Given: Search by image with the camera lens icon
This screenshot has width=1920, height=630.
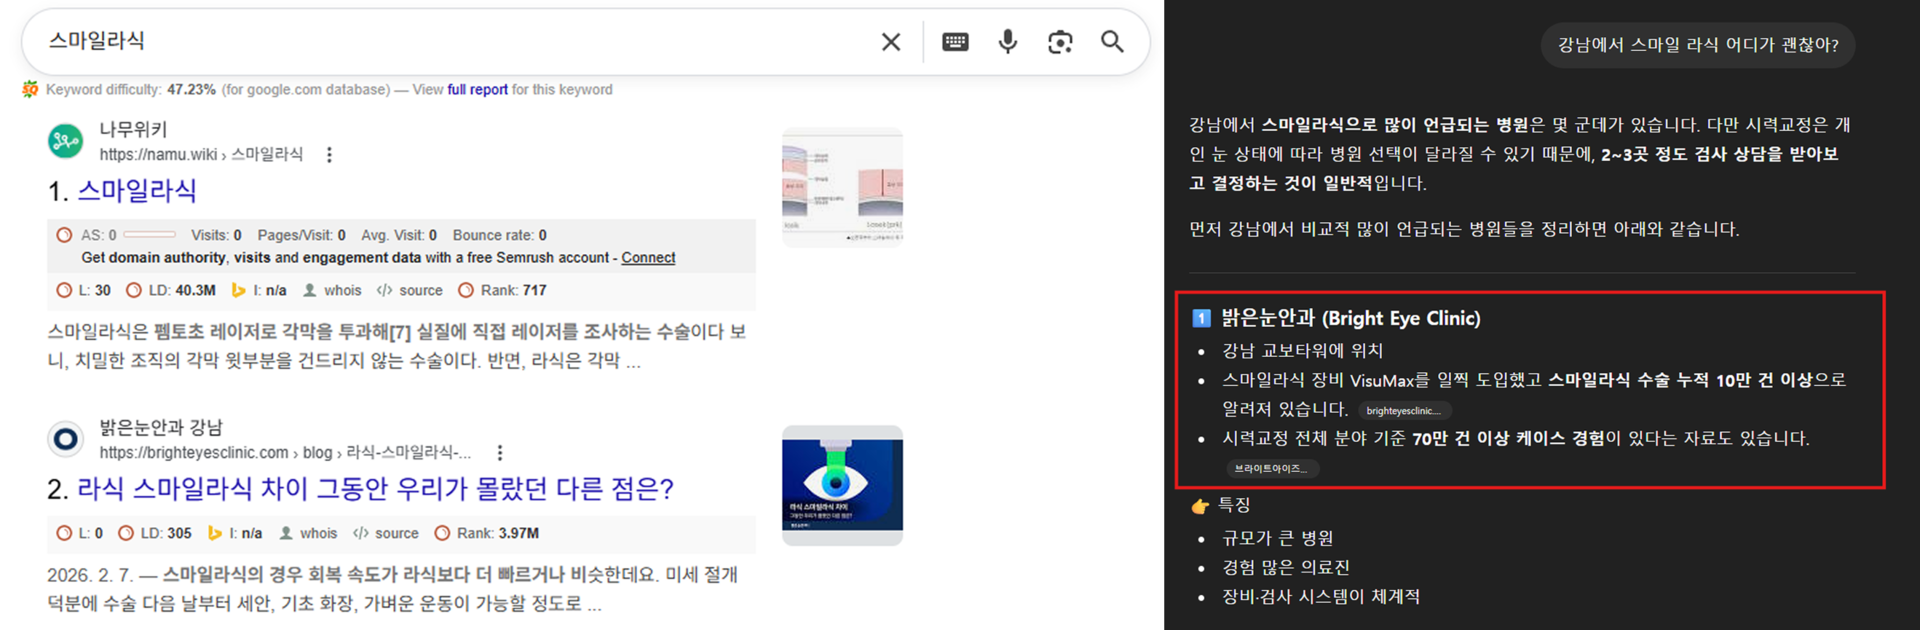Looking at the screenshot, I should [1060, 42].
